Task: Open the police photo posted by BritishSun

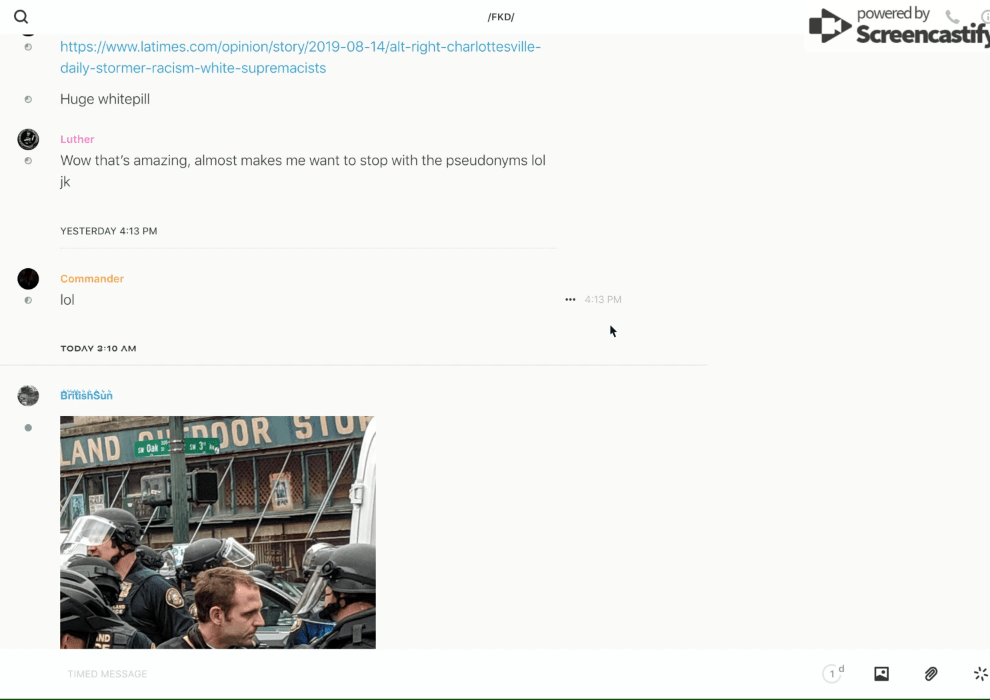Action: pos(217,532)
